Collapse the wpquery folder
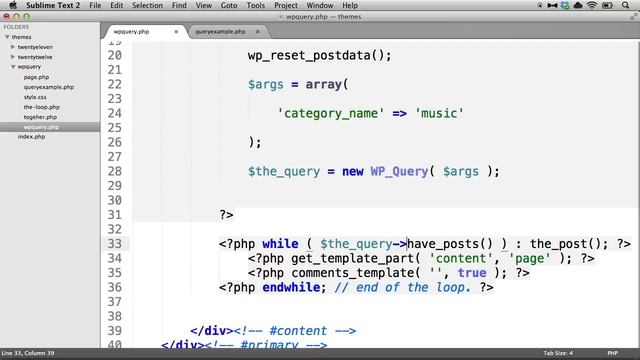Image resolution: width=640 pixels, height=360 pixels. (x=13, y=67)
